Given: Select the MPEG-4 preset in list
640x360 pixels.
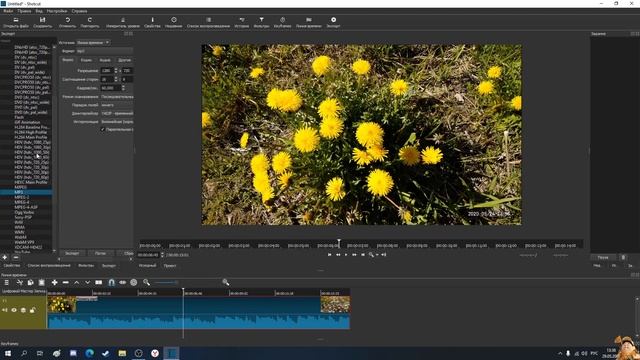Looking at the screenshot, I should click(x=22, y=202).
